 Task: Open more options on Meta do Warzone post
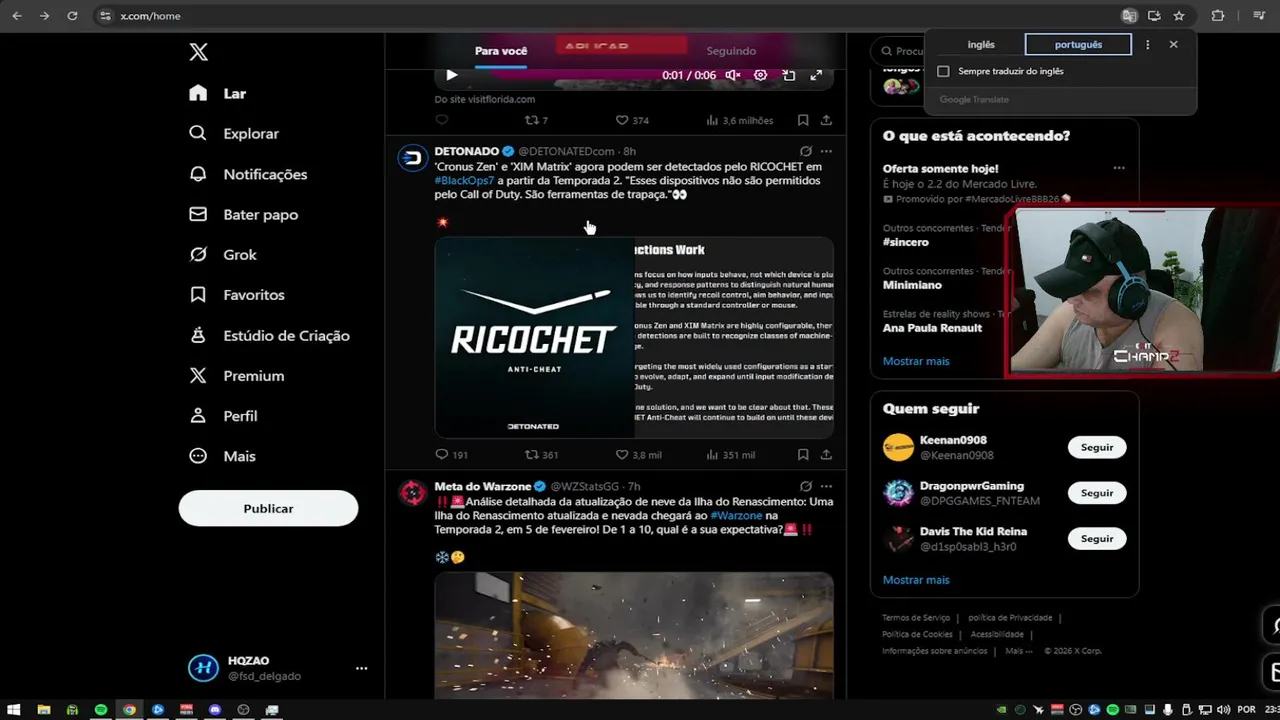pos(826,486)
